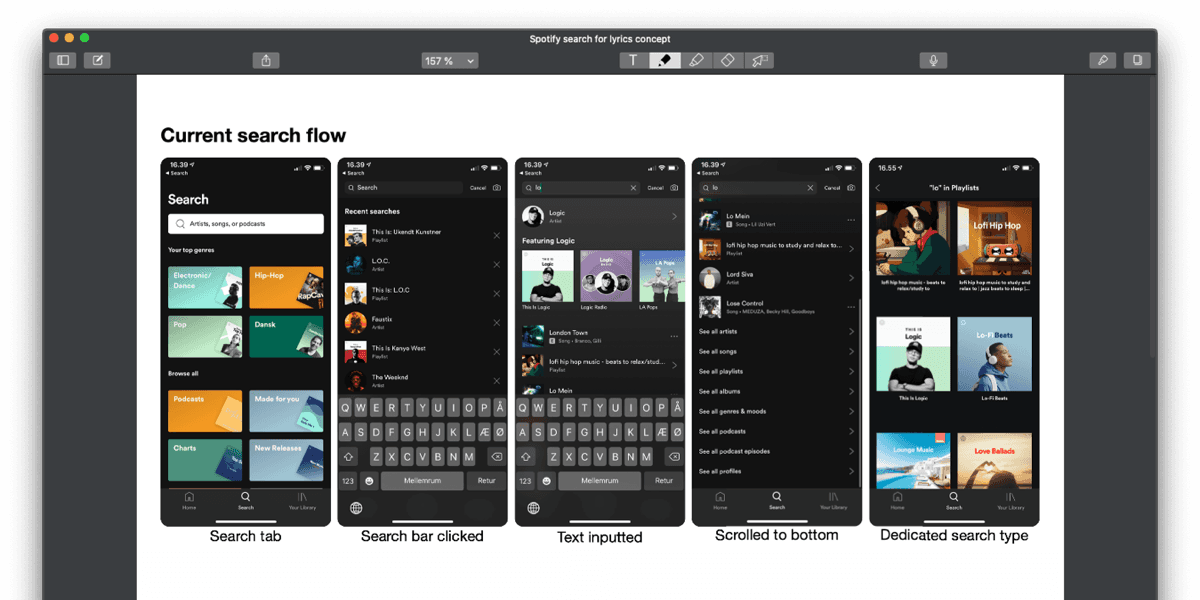Expand 'See all profiles'
The height and width of the screenshot is (600, 1200).
(x=777, y=471)
